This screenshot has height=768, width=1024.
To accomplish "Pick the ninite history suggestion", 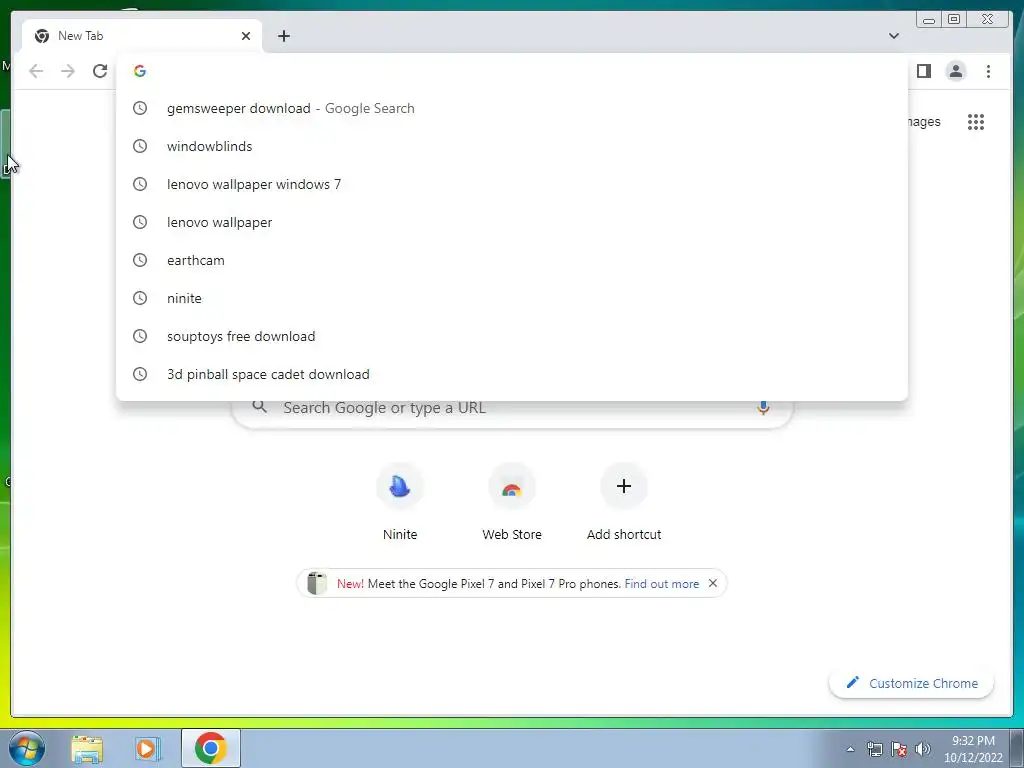I will [x=512, y=298].
